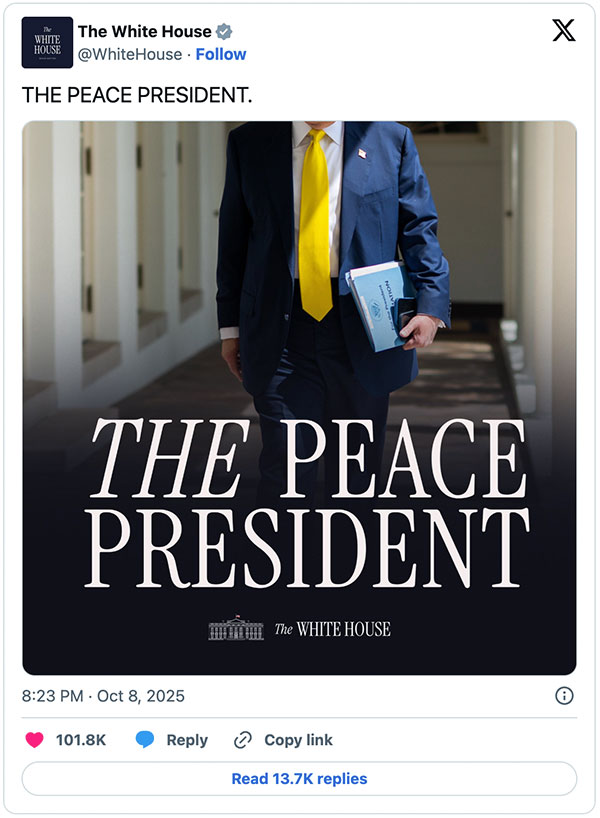Click the White House building logo in image
The height and width of the screenshot is (818, 600).
(235, 628)
